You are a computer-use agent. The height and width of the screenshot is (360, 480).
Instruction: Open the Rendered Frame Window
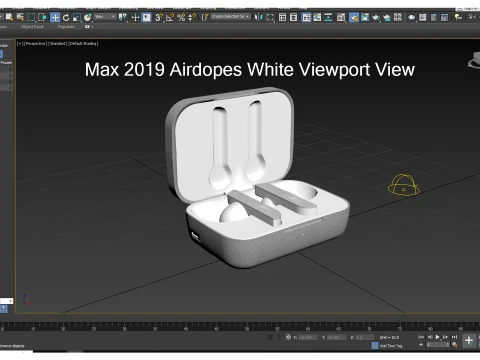pos(365,17)
